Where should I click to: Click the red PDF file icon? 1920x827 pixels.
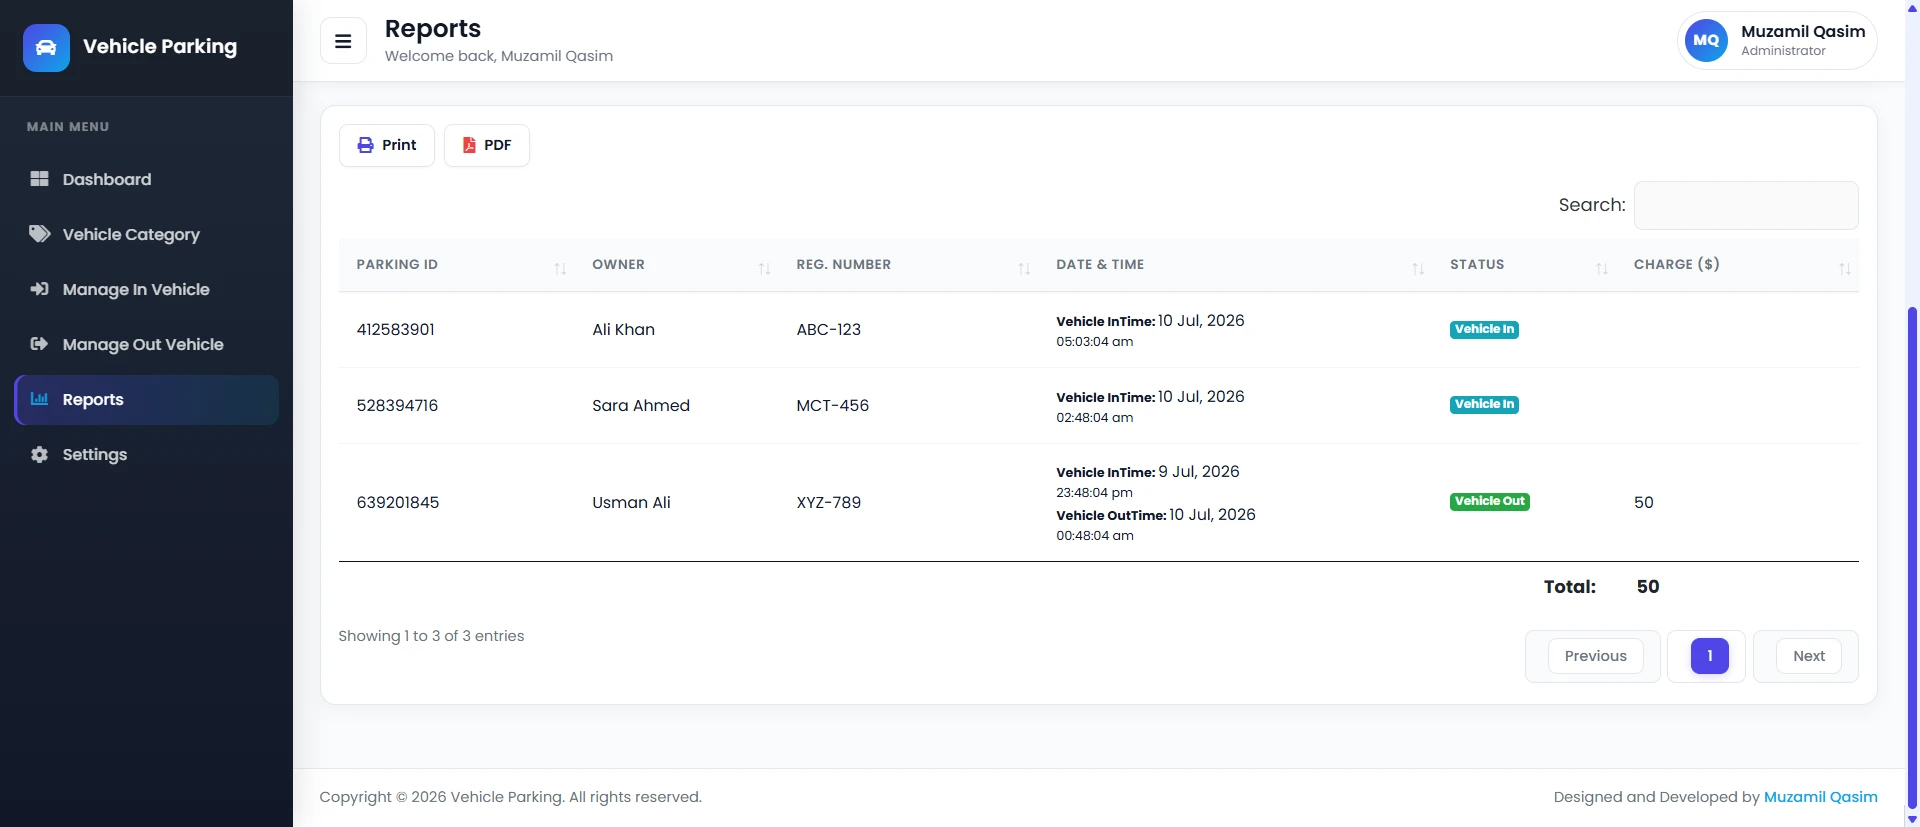coord(469,145)
